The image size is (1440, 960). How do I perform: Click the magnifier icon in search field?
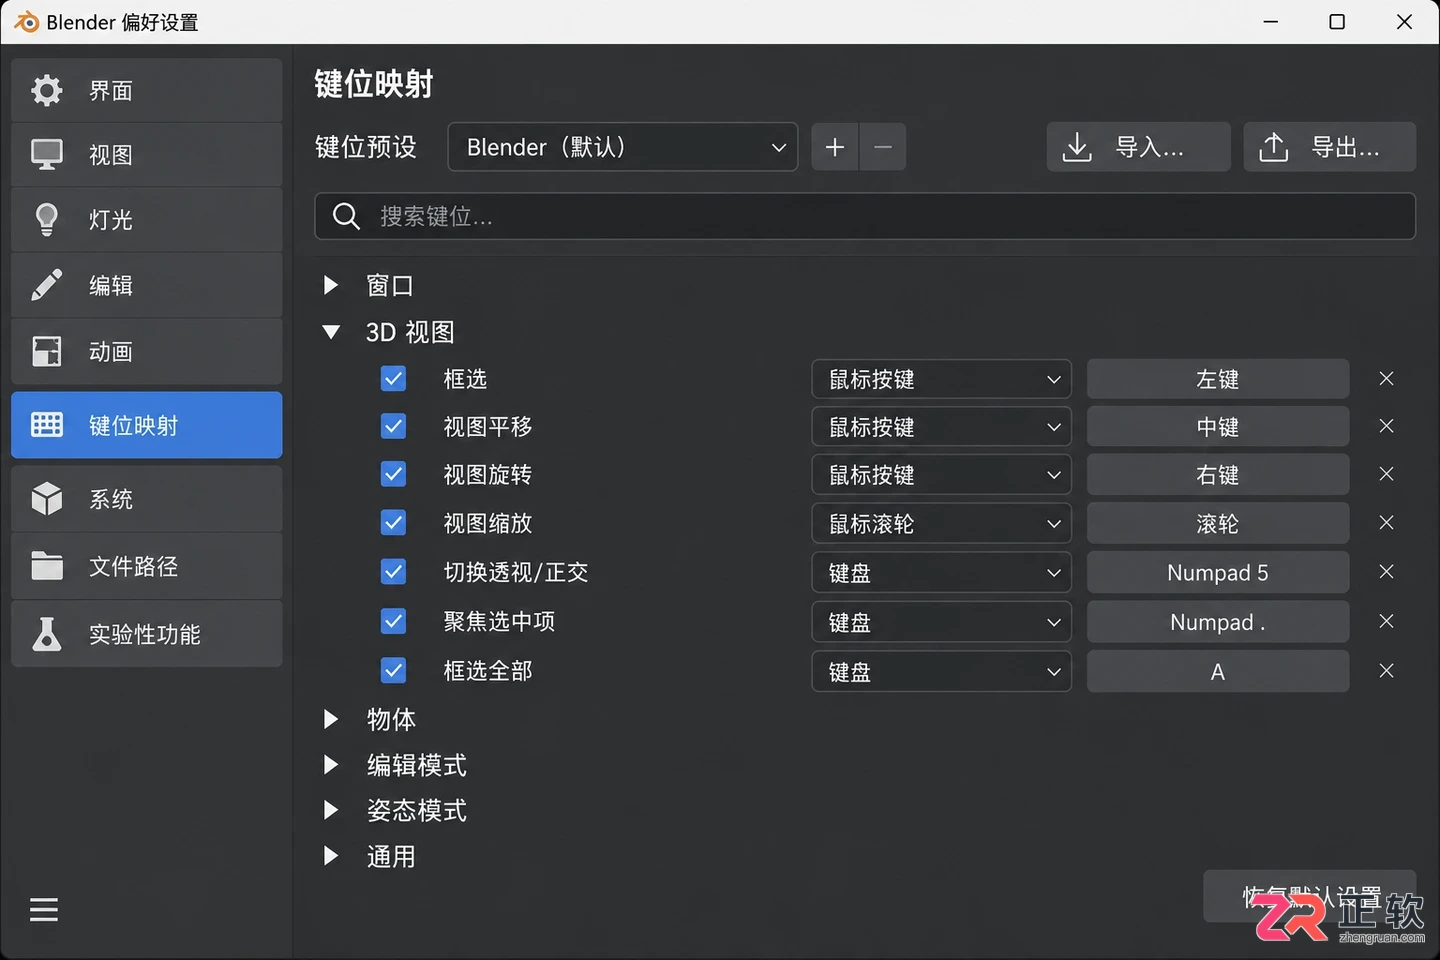346,216
